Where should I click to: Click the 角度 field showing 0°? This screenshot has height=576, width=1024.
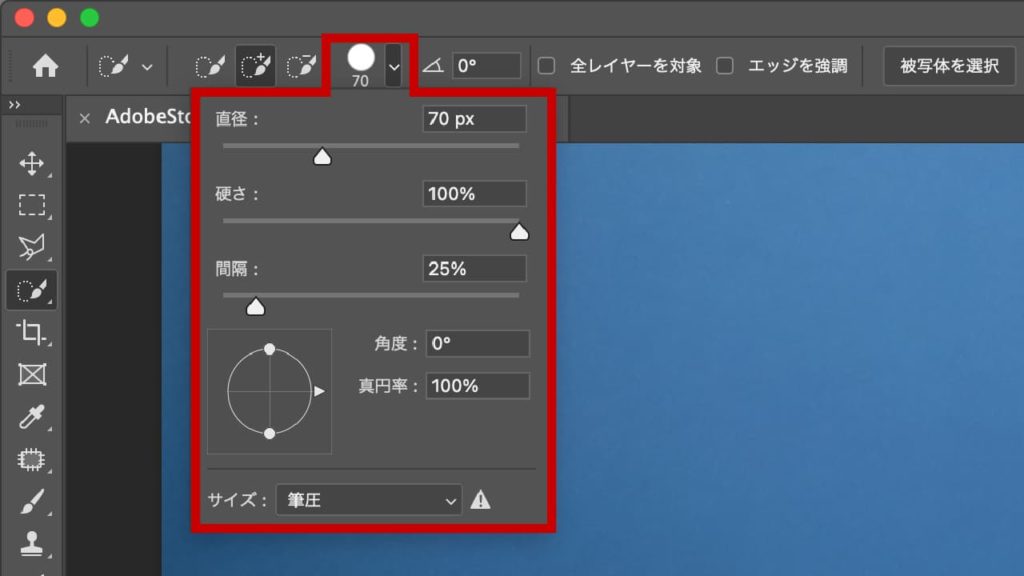coord(477,344)
